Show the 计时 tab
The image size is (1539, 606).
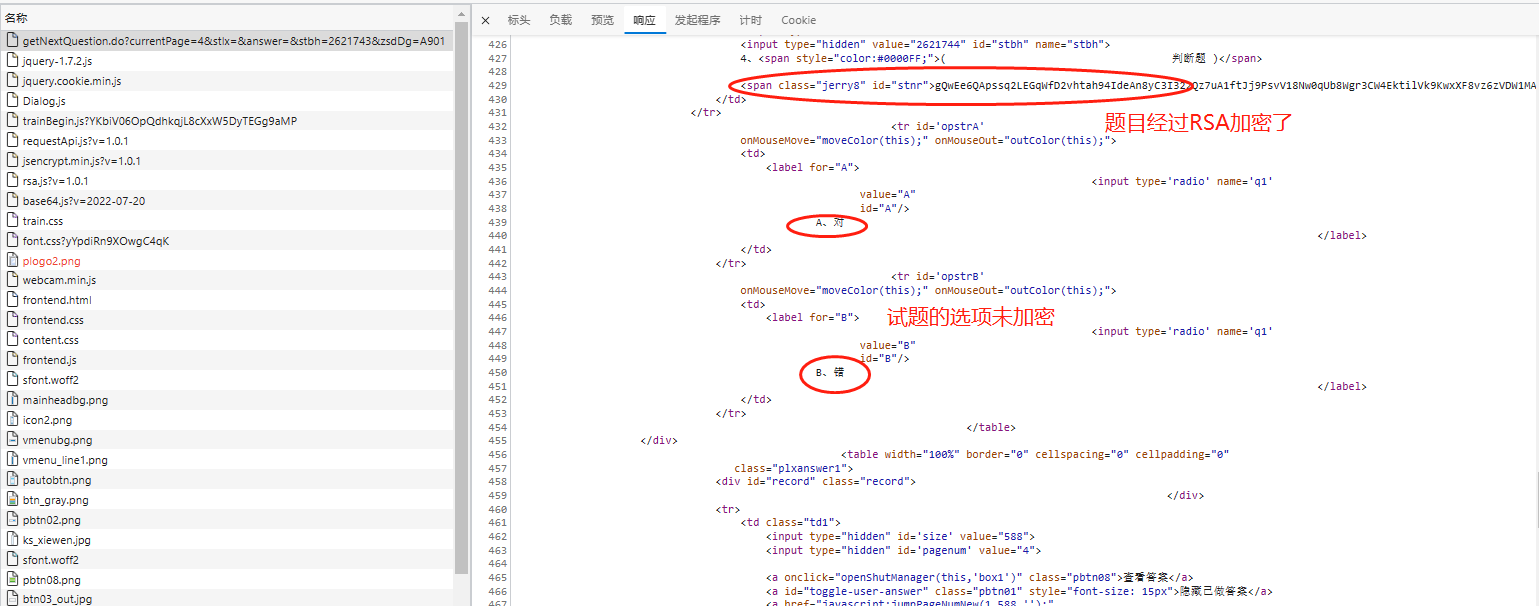tap(750, 20)
